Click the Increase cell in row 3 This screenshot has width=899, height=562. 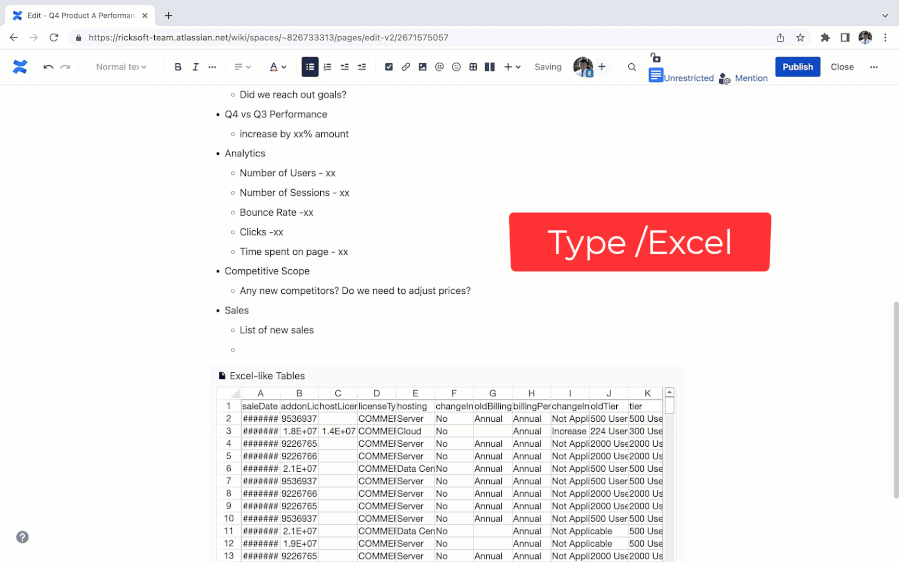[570, 431]
